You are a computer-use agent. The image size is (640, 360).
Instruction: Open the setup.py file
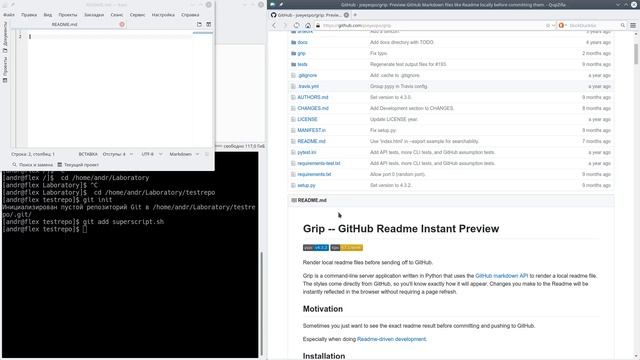click(x=307, y=186)
